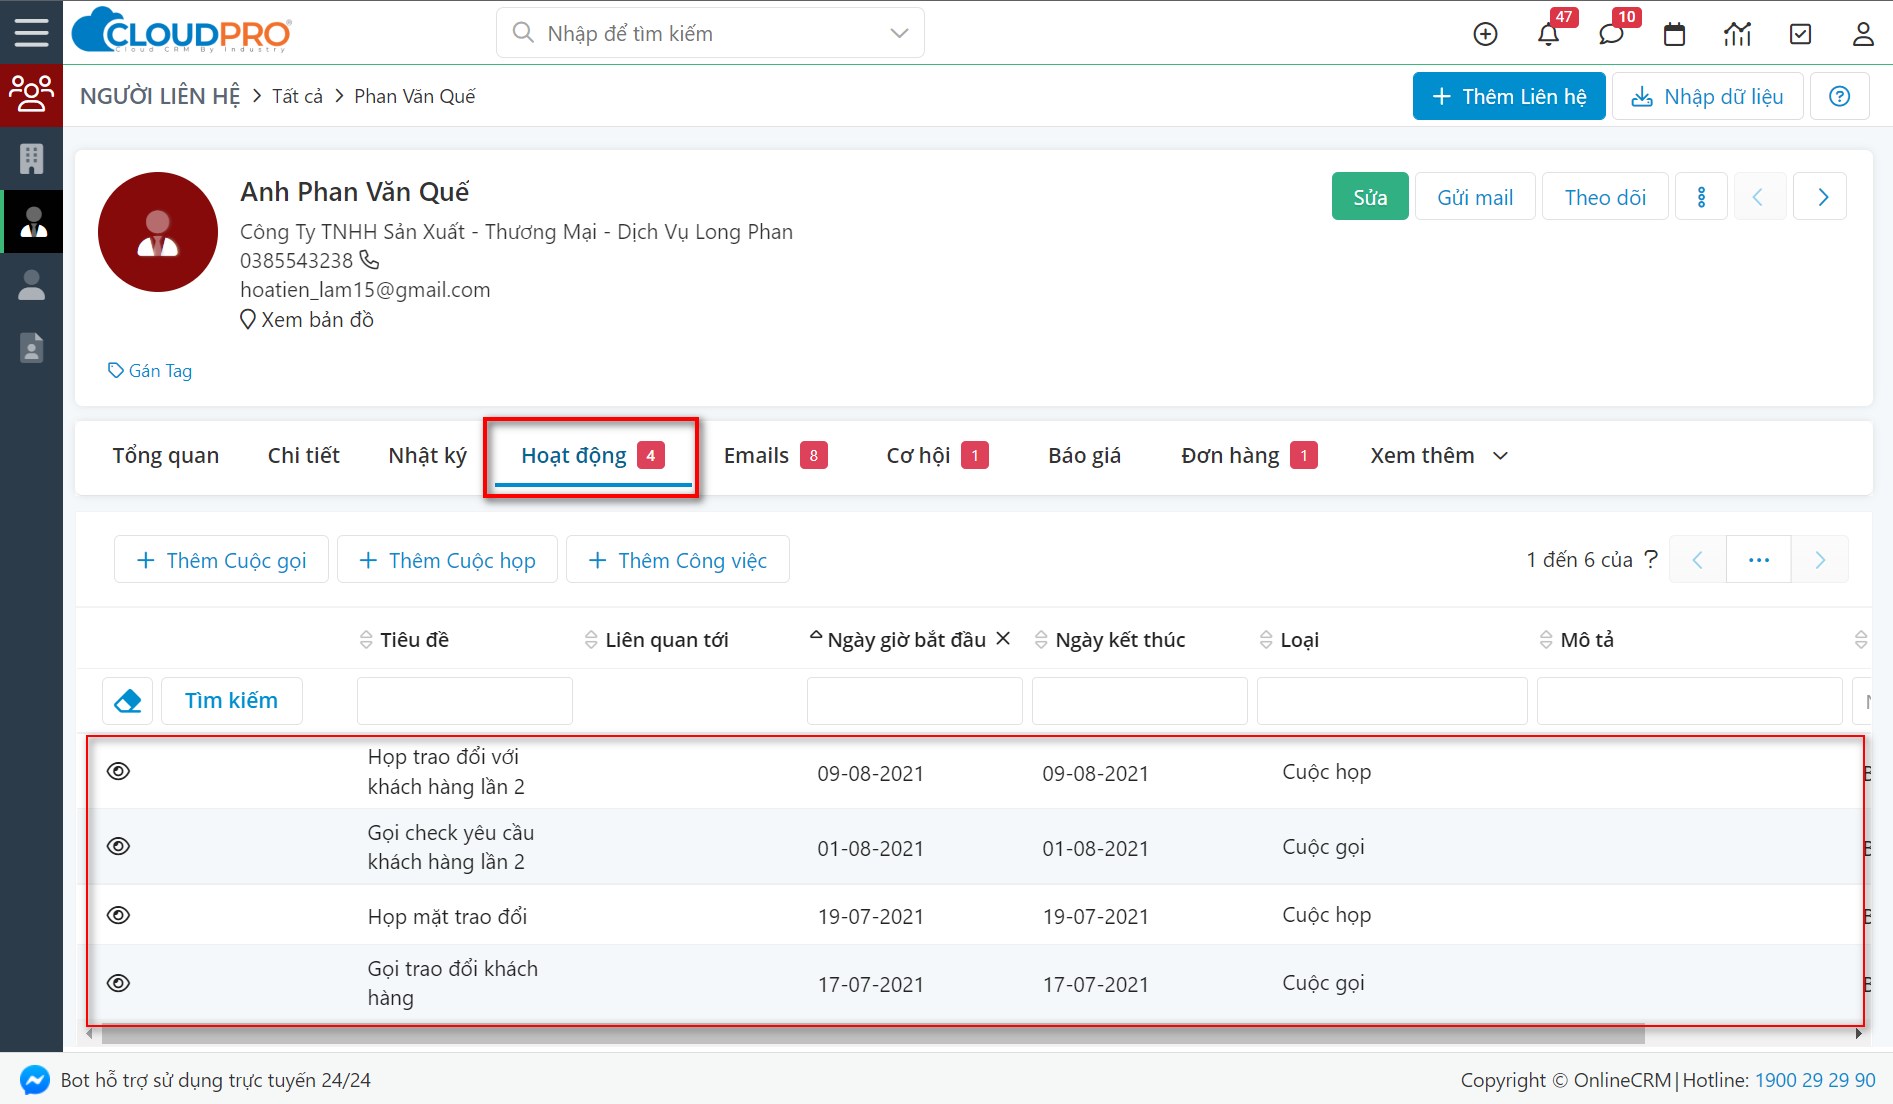Image resolution: width=1893 pixels, height=1104 pixels.
Task: View the Họp mặt trao đổi activity
Action: (x=118, y=915)
